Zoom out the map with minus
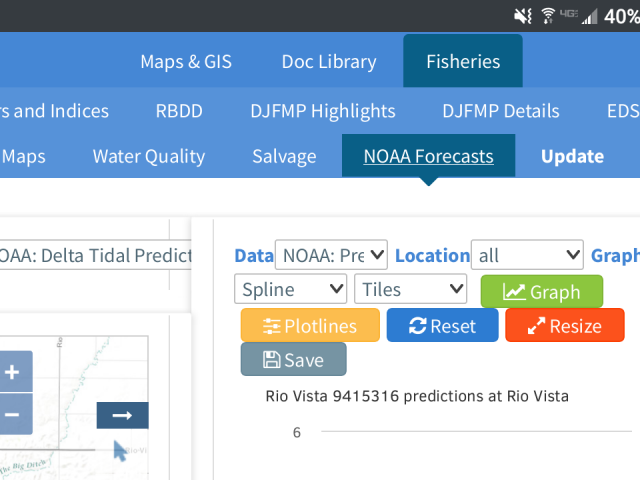Screen dimensions: 640x480 pyautogui.click(x=16, y=414)
